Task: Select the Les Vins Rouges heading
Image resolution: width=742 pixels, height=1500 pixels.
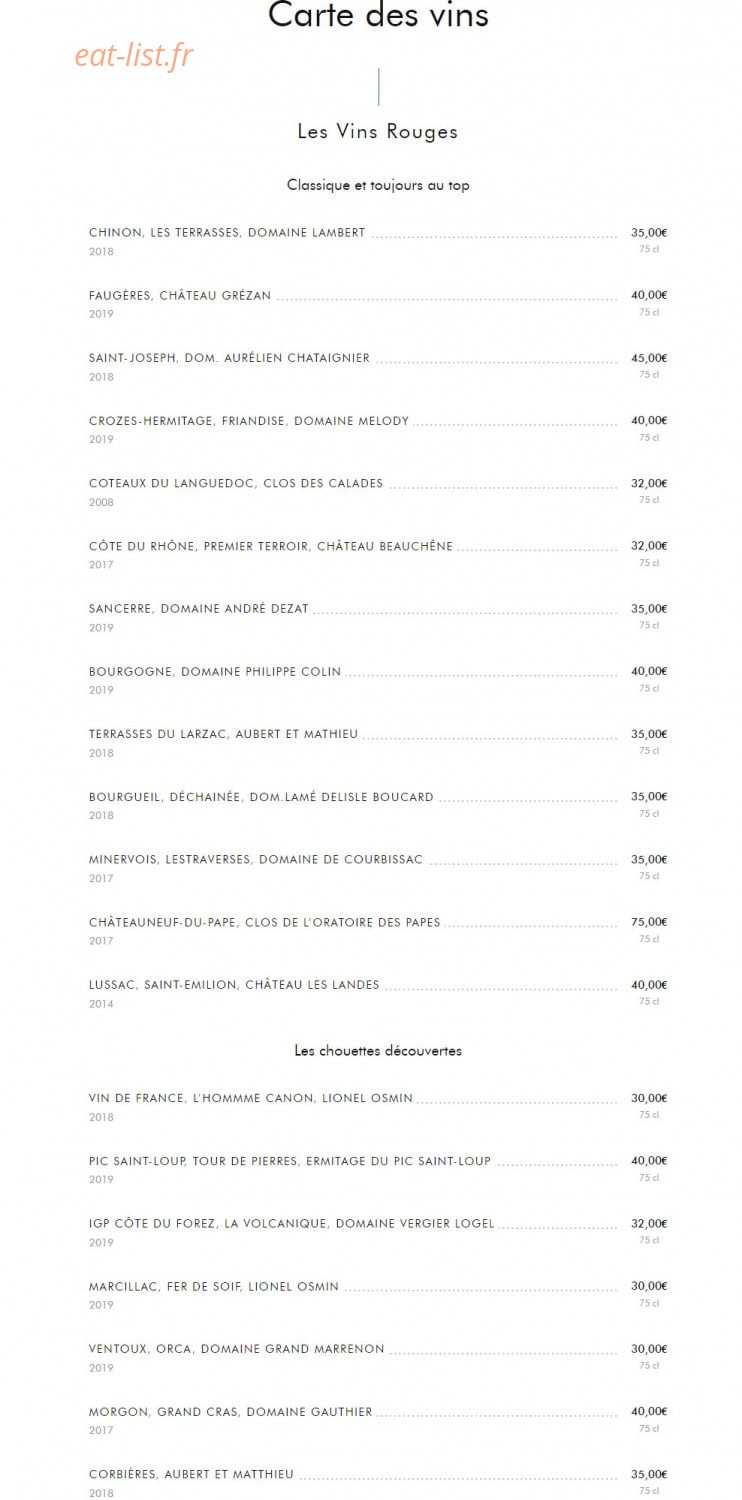Action: (378, 131)
